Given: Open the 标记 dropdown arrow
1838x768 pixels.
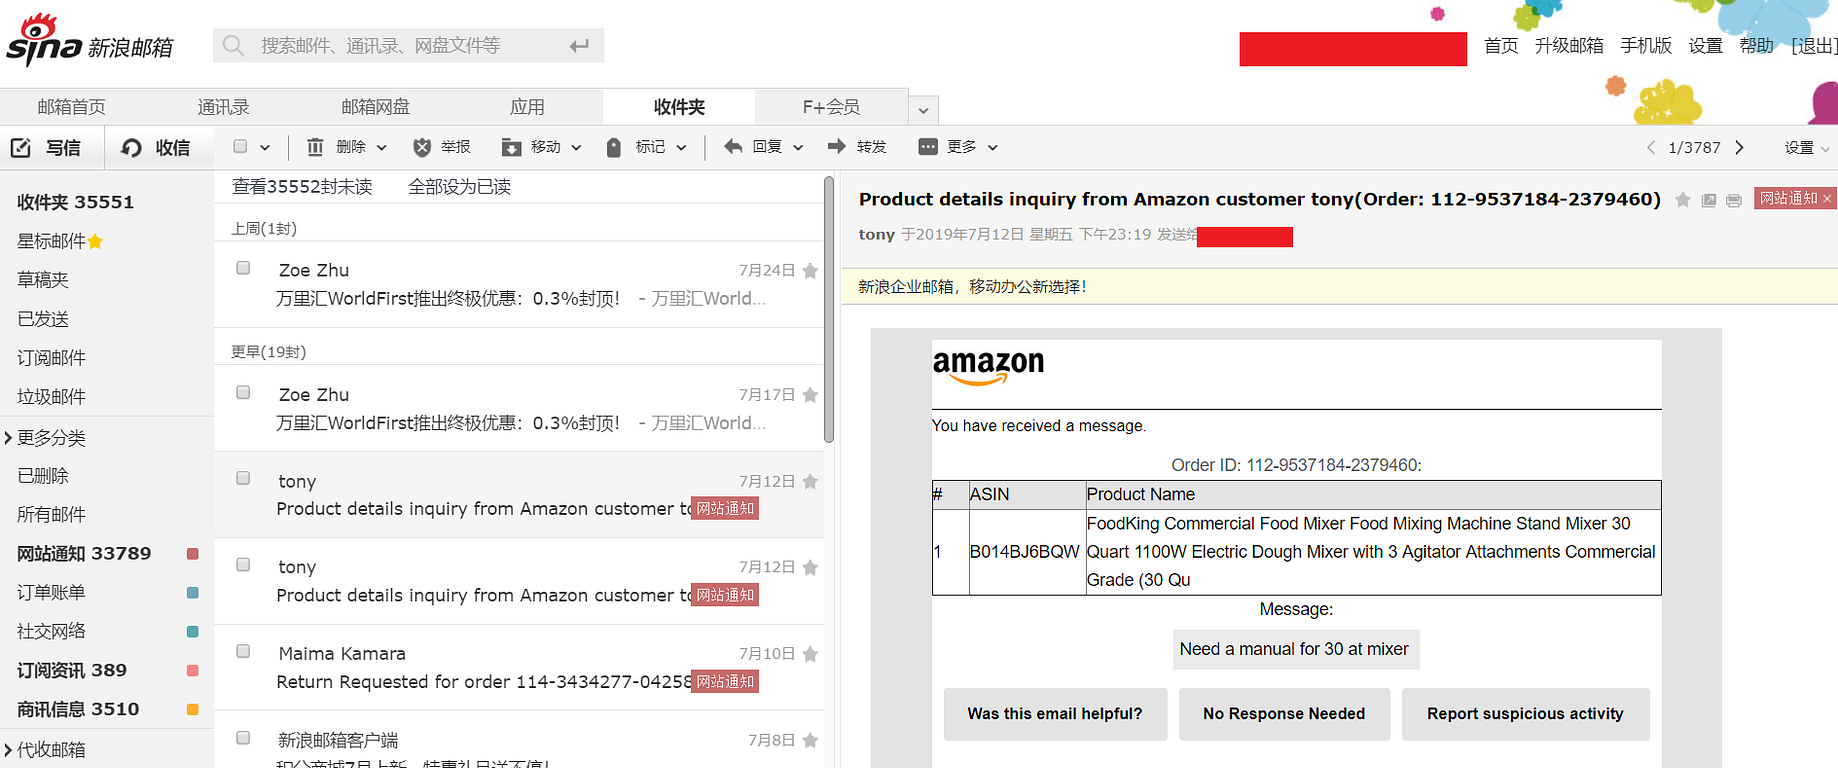Looking at the screenshot, I should (681, 148).
